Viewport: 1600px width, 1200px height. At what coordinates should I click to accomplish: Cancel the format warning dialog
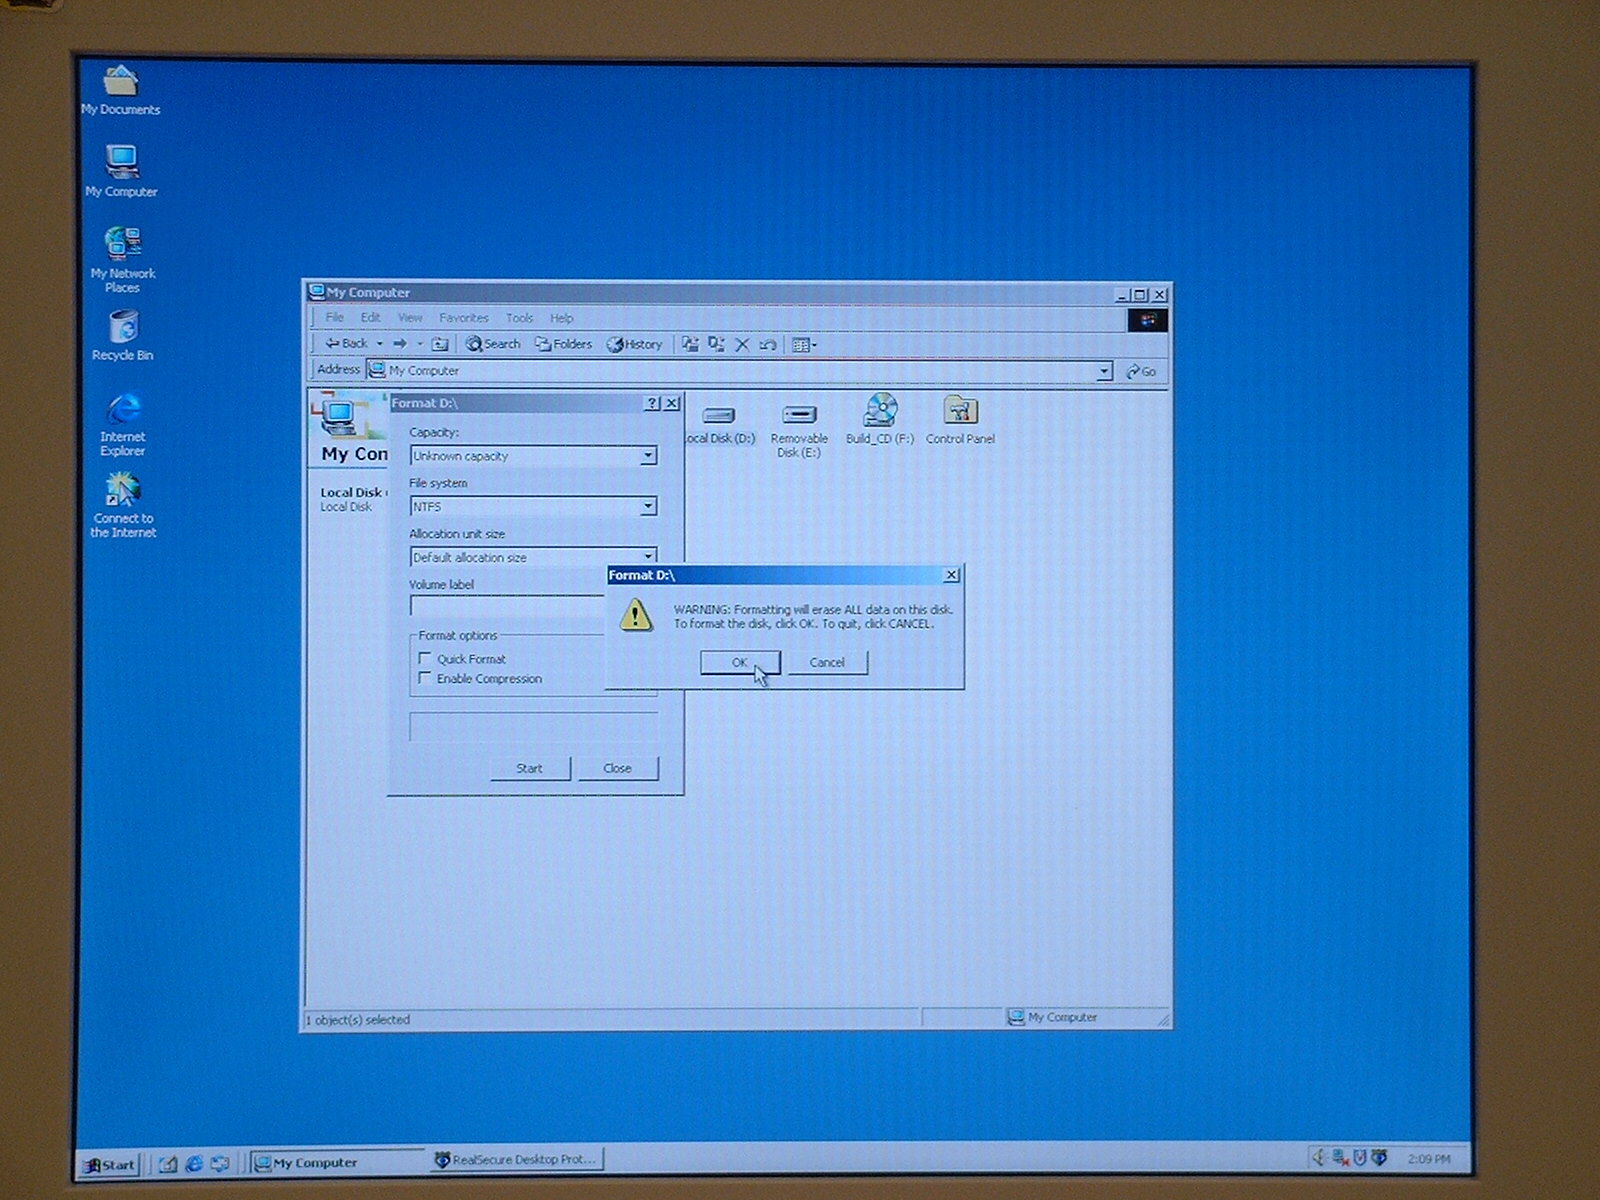[827, 662]
